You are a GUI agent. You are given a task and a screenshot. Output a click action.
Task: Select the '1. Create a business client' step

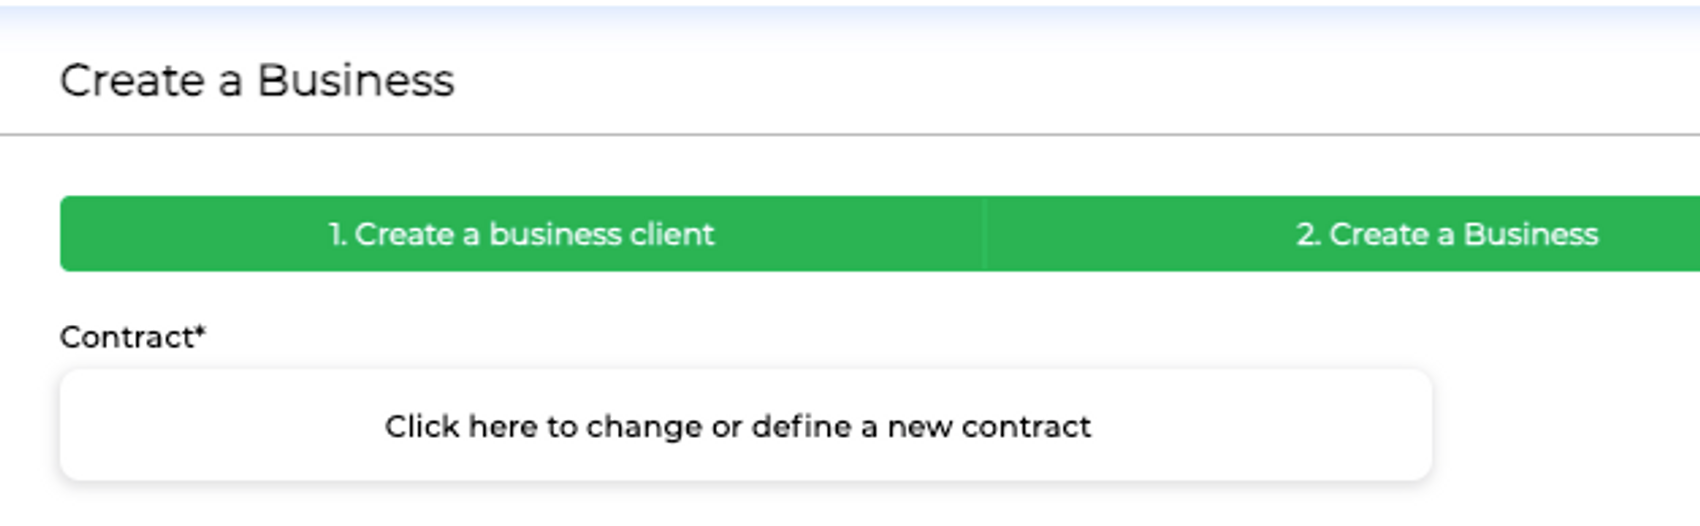521,234
